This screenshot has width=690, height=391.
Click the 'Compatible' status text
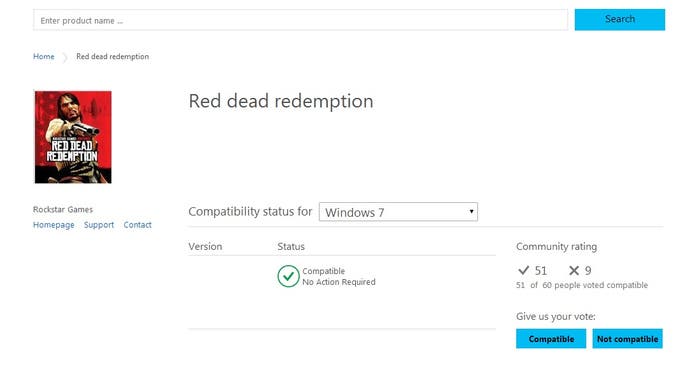tap(323, 271)
